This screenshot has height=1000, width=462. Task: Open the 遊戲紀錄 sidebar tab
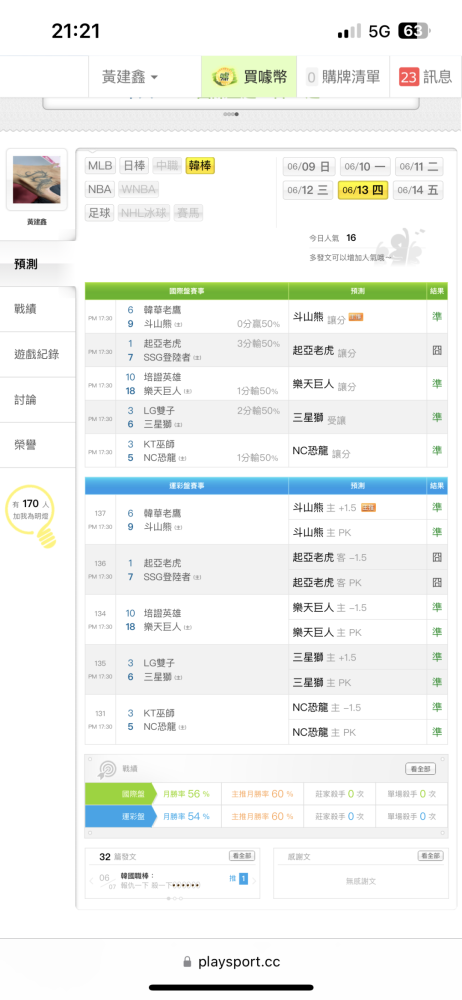38,354
